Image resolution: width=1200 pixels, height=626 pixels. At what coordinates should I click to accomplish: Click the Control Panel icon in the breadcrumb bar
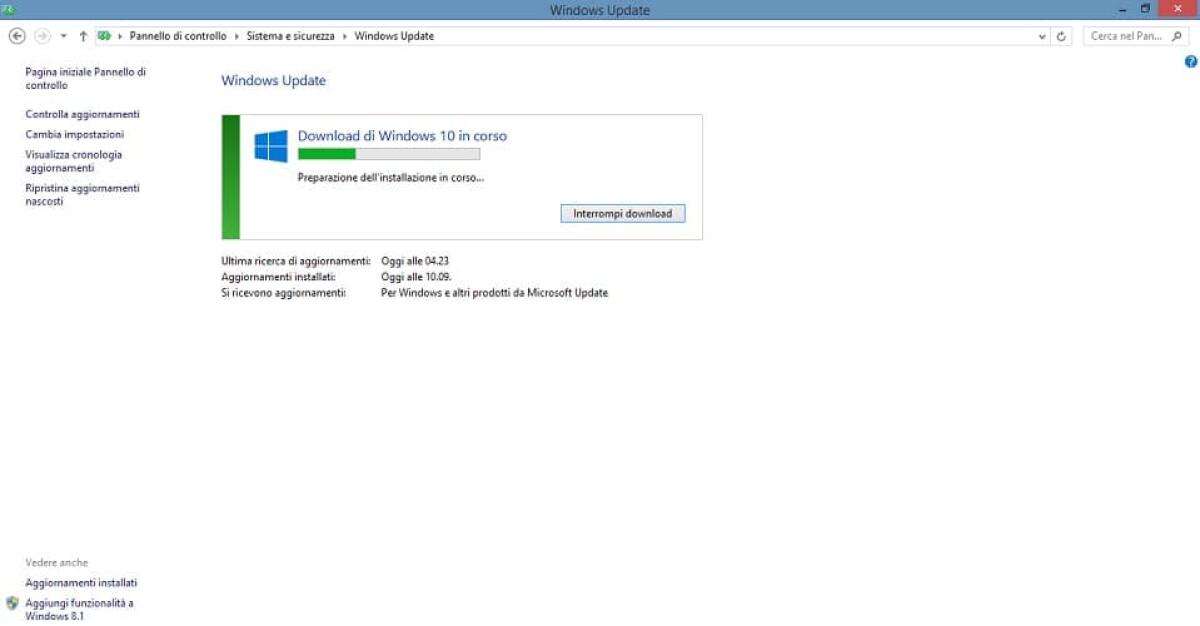104,35
